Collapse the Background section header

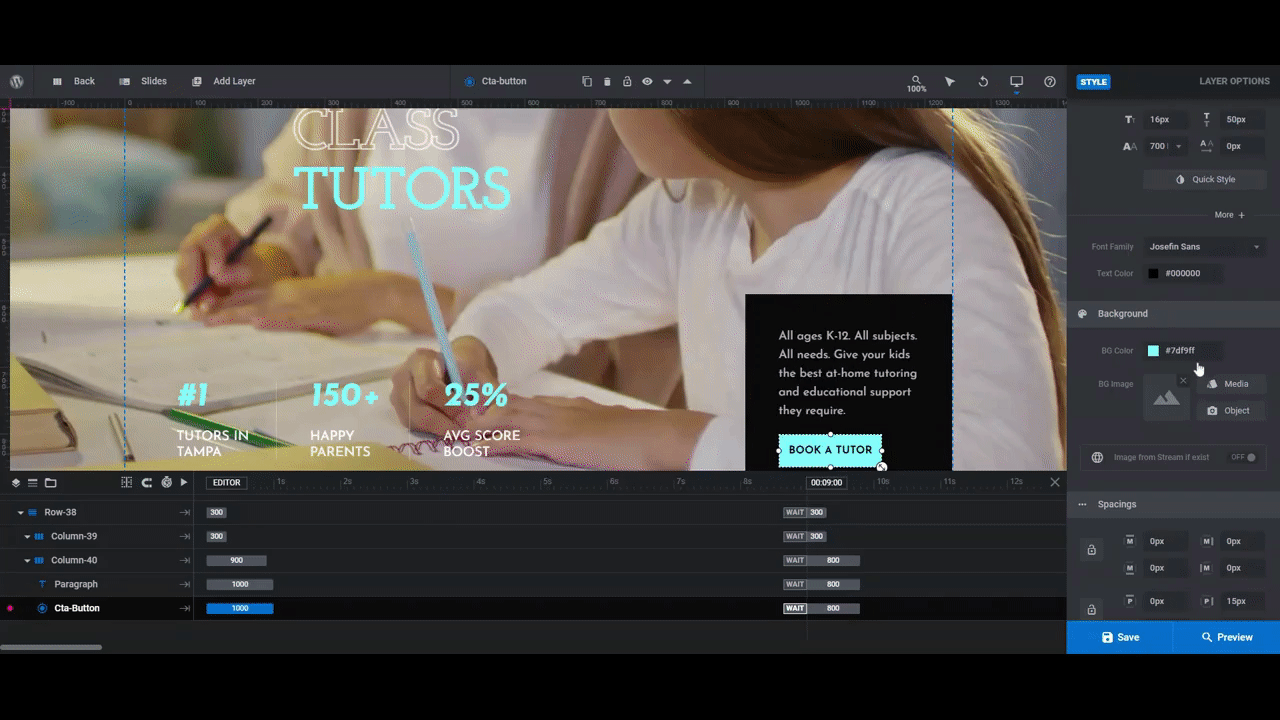1173,313
